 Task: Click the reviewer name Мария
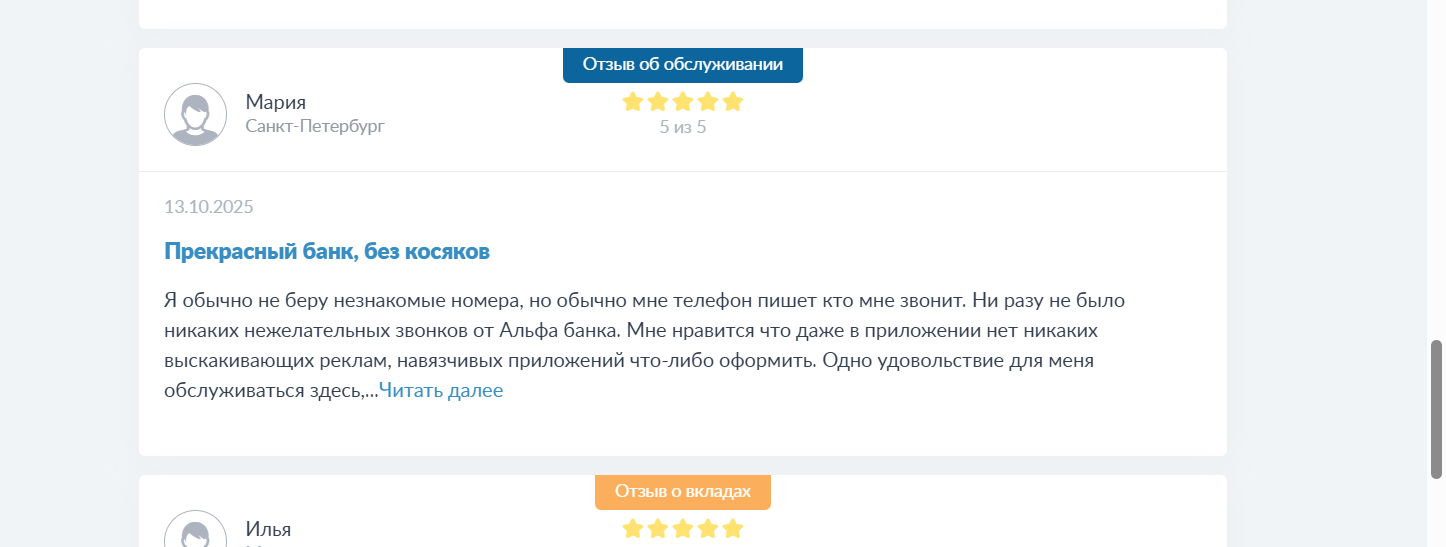pos(275,102)
